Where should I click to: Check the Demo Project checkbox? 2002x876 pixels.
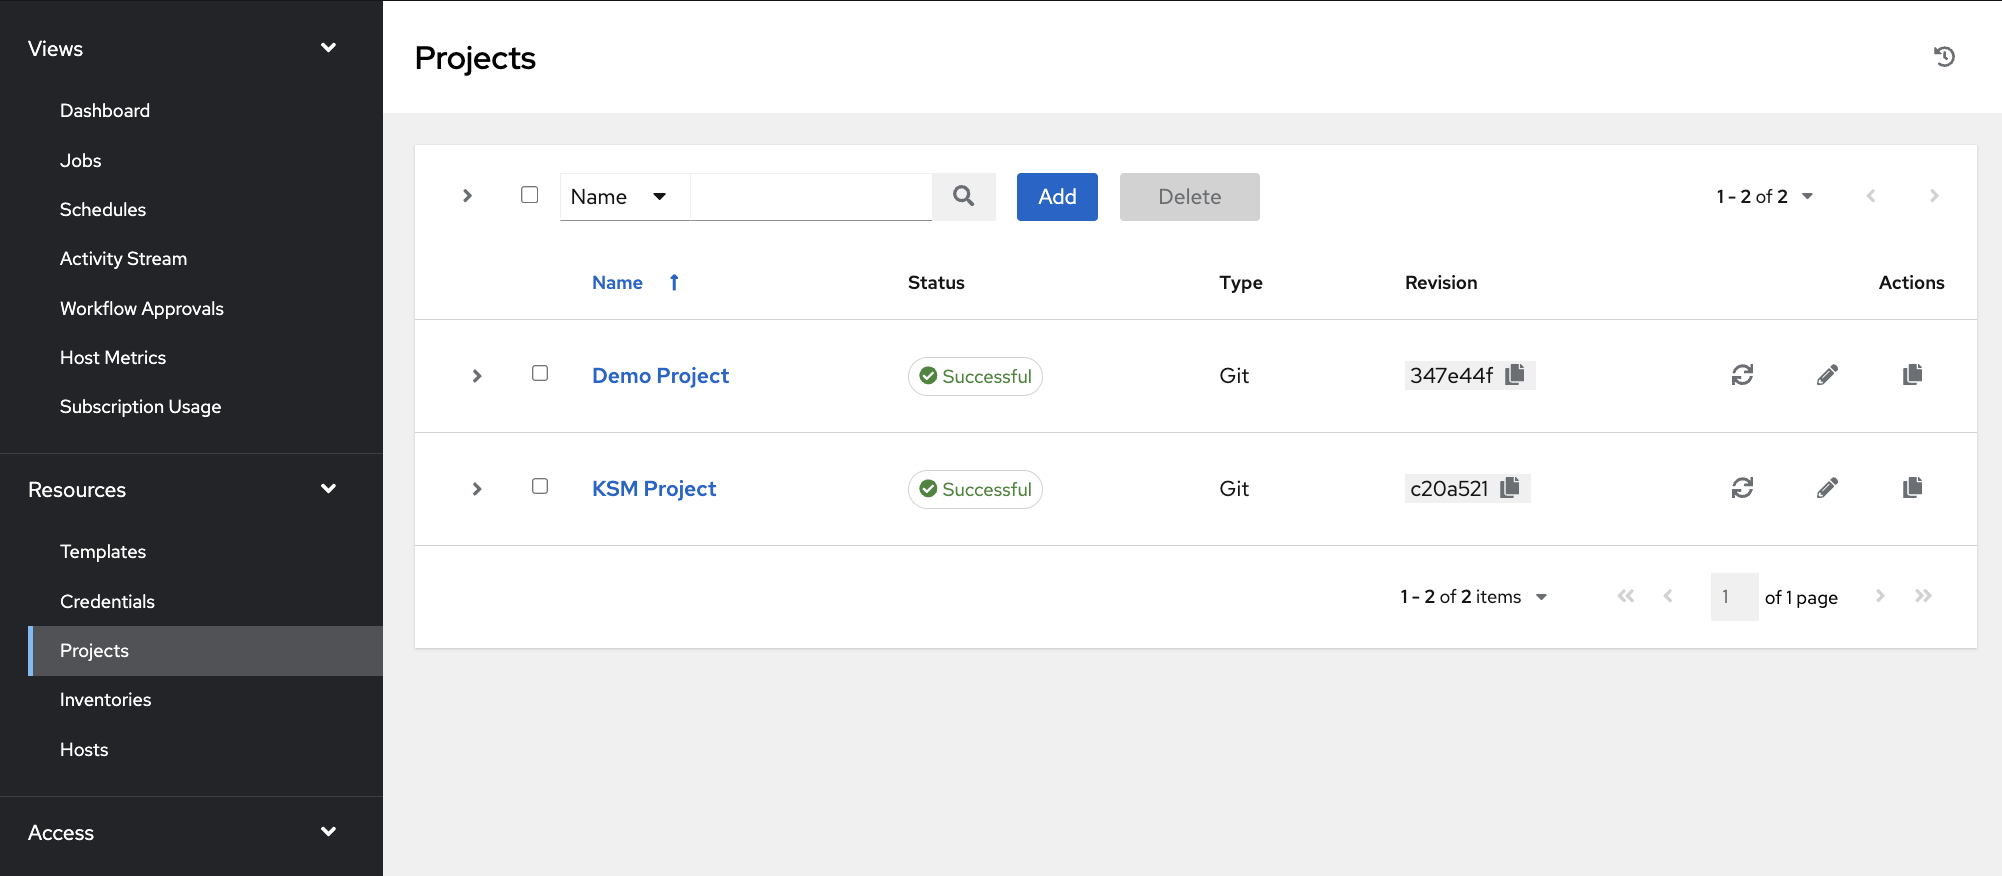(x=540, y=373)
